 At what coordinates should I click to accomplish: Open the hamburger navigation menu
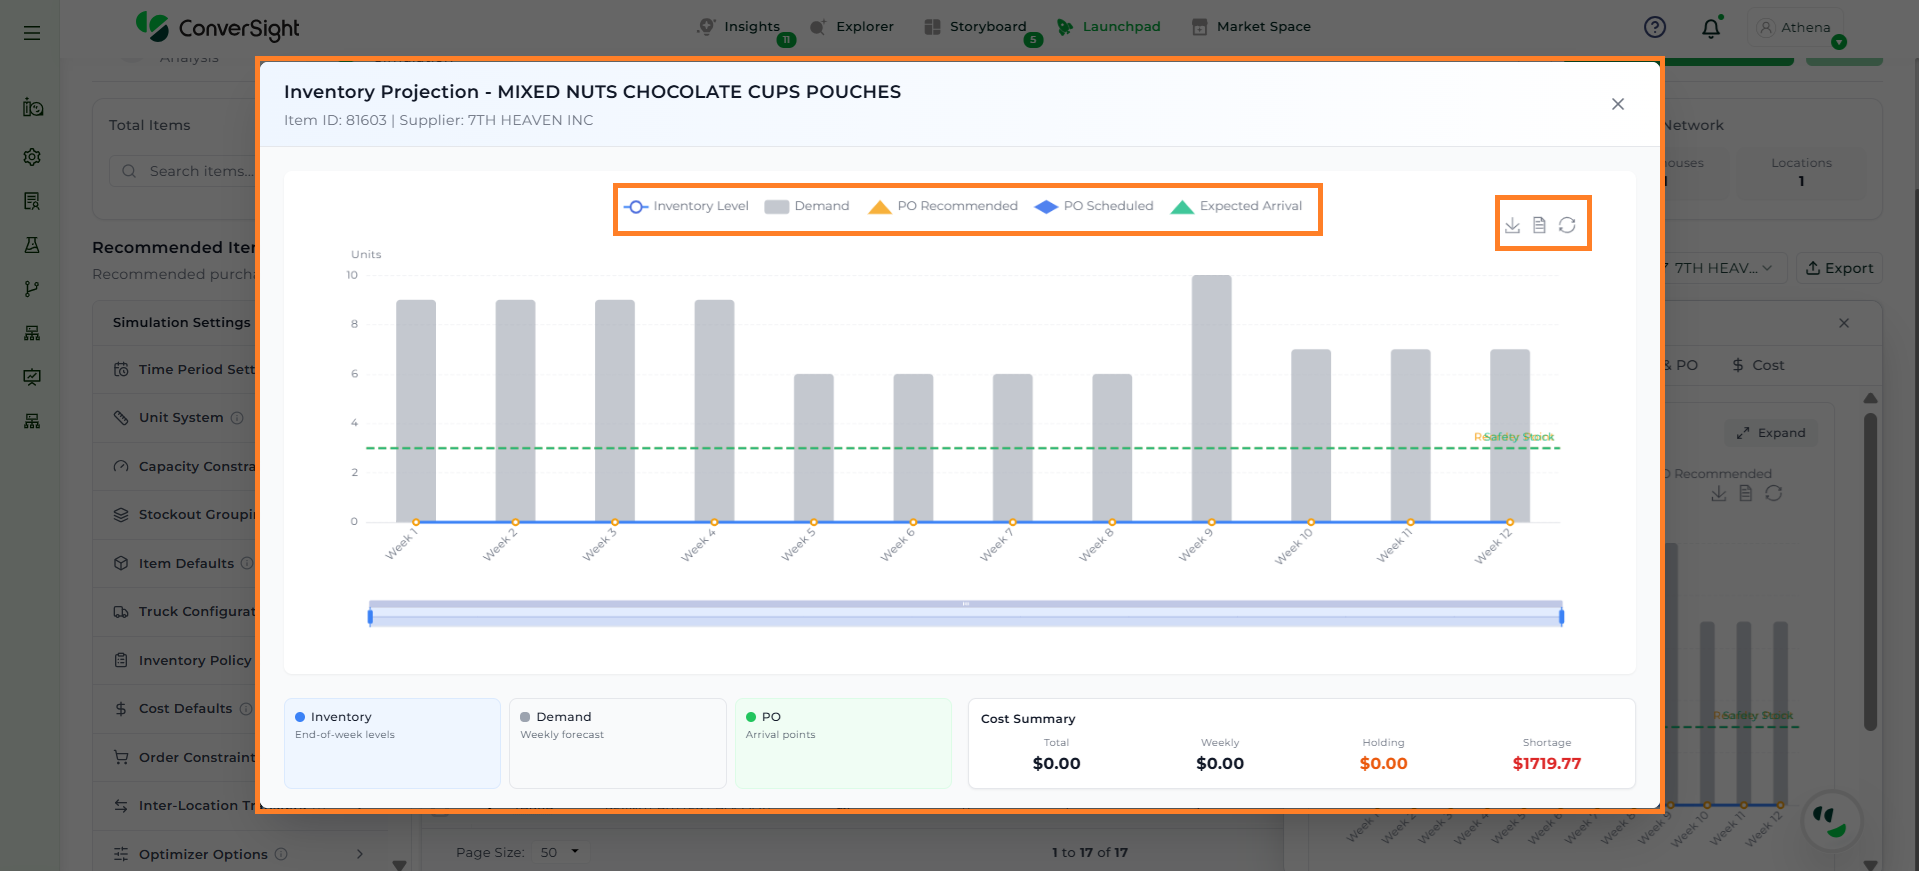point(32,33)
